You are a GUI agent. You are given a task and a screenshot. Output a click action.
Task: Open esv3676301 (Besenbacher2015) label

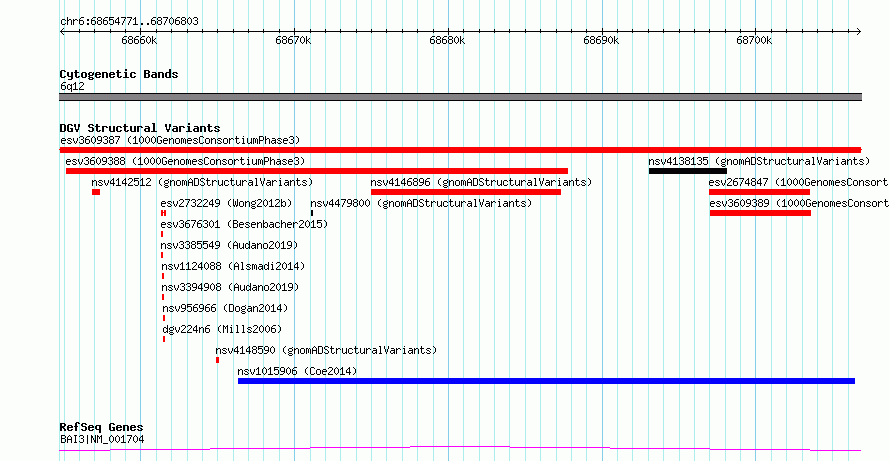tap(244, 224)
